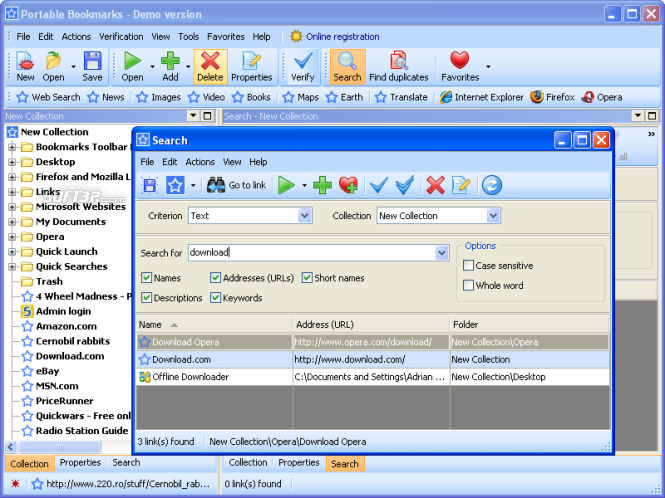665x498 pixels.
Task: Open the Criterion dropdown
Action: coord(305,215)
